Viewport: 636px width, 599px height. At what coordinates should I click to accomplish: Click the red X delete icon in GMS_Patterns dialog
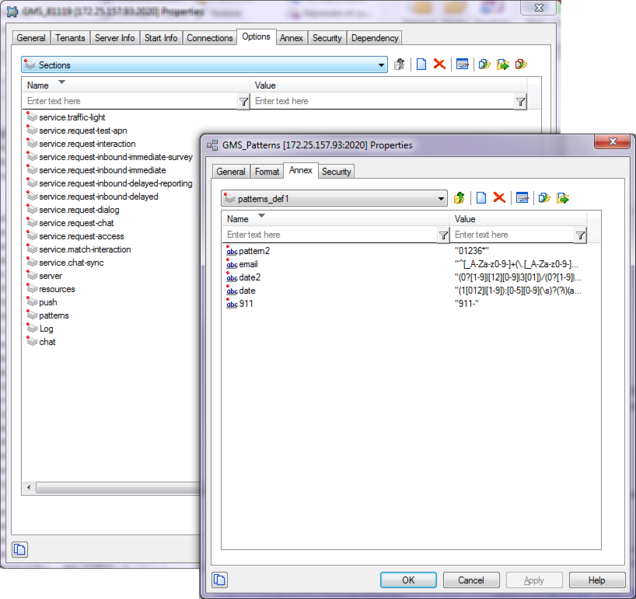pyautogui.click(x=499, y=198)
